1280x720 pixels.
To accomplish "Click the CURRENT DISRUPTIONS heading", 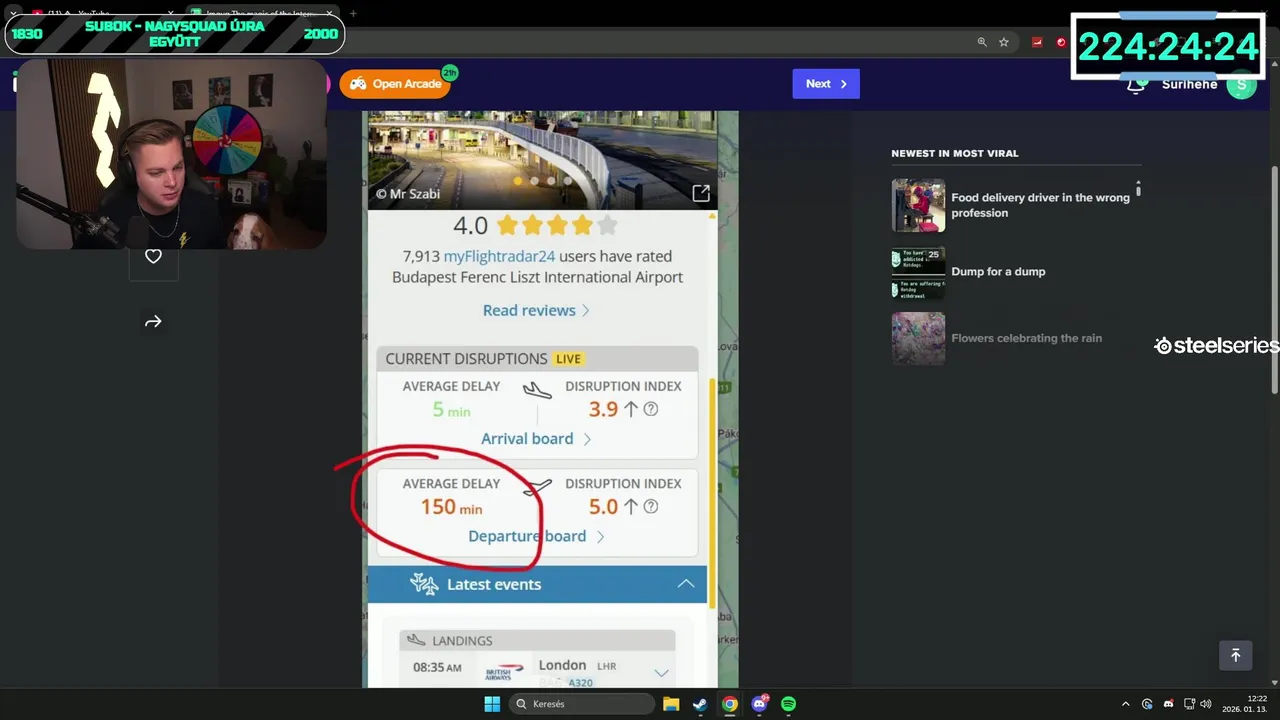I will coord(466,359).
